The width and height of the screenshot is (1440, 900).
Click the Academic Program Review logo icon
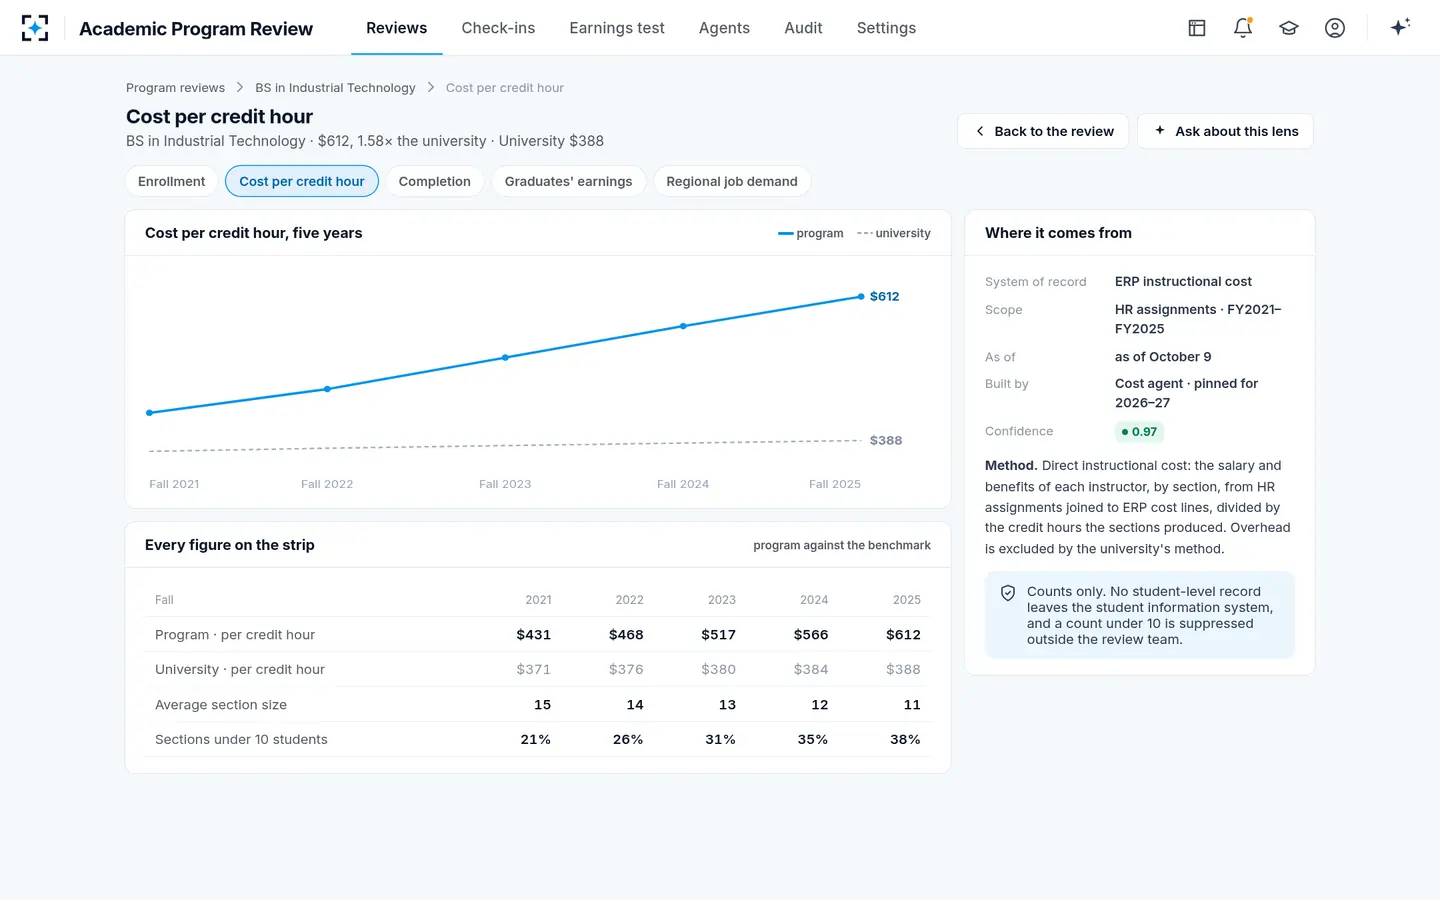tap(35, 28)
